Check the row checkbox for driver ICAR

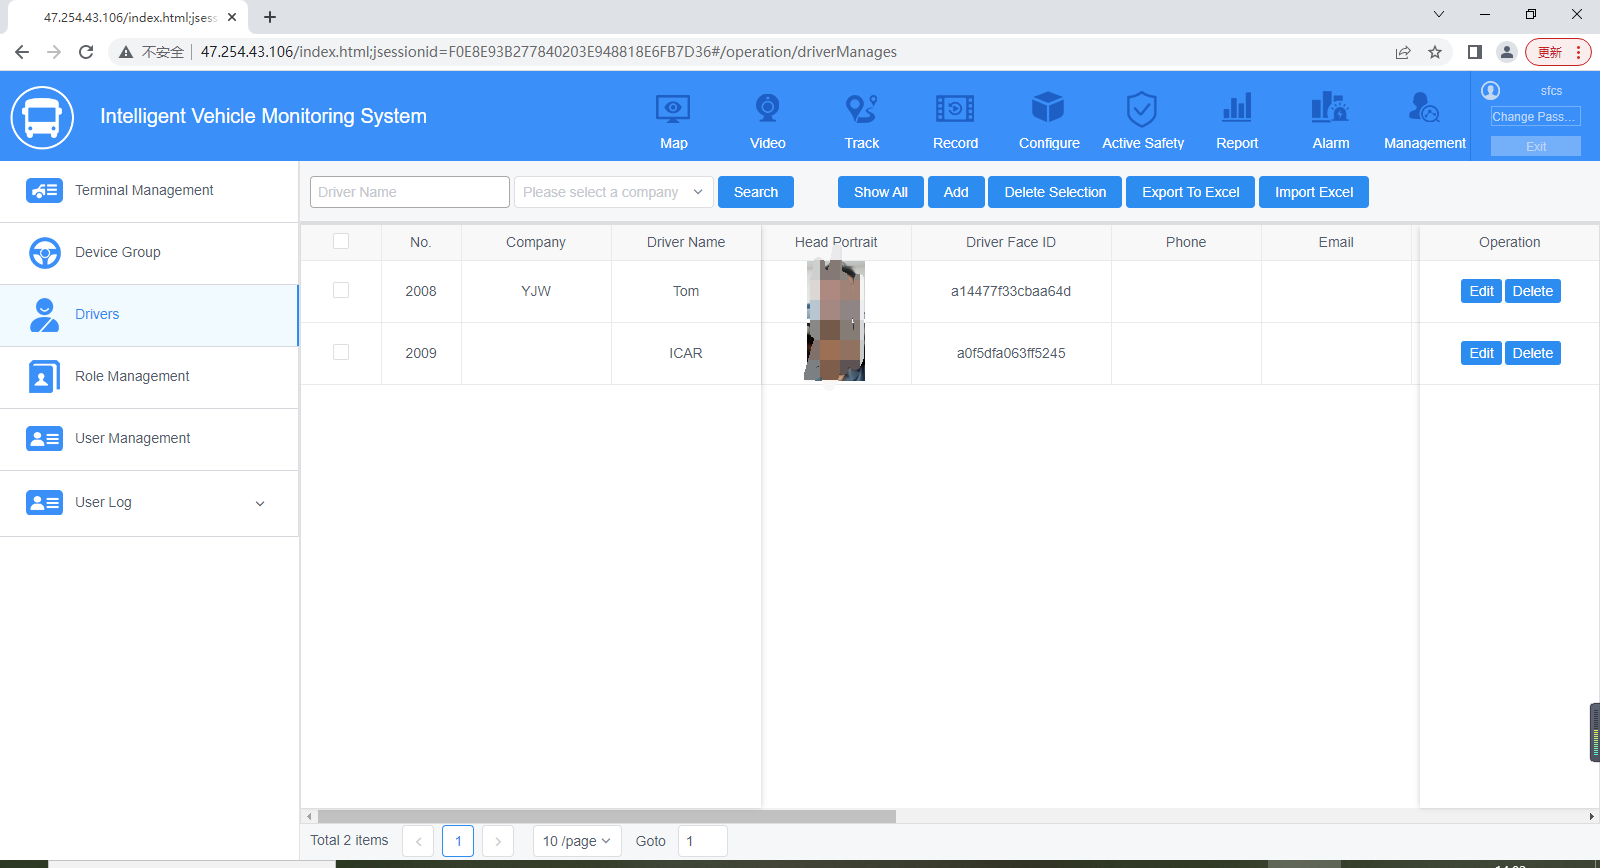coord(341,352)
